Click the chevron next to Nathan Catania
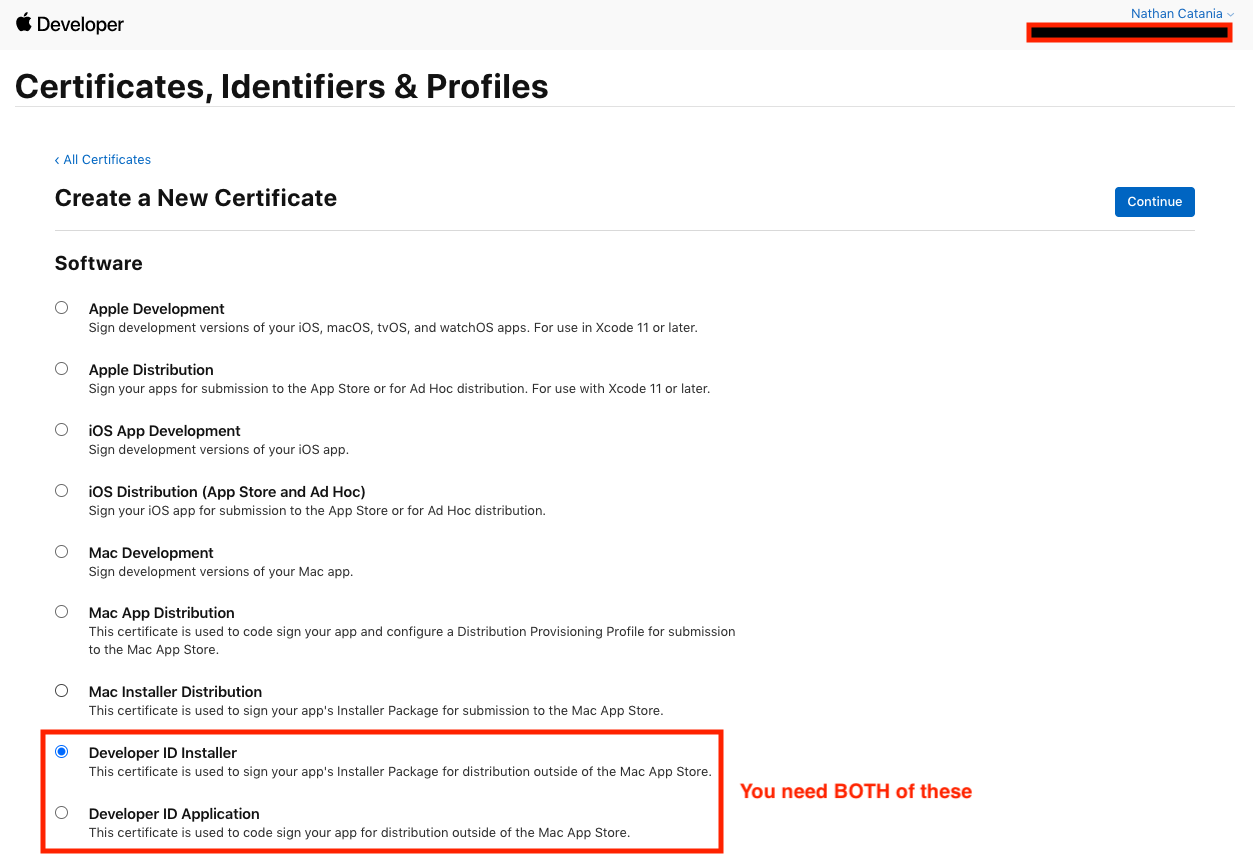The height and width of the screenshot is (860, 1253). (x=1230, y=14)
